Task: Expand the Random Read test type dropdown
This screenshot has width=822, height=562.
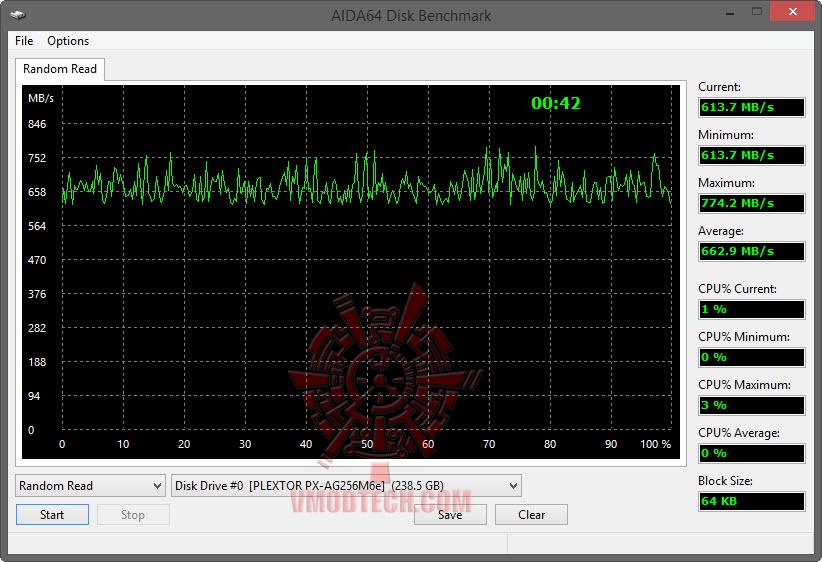Action: coord(91,485)
